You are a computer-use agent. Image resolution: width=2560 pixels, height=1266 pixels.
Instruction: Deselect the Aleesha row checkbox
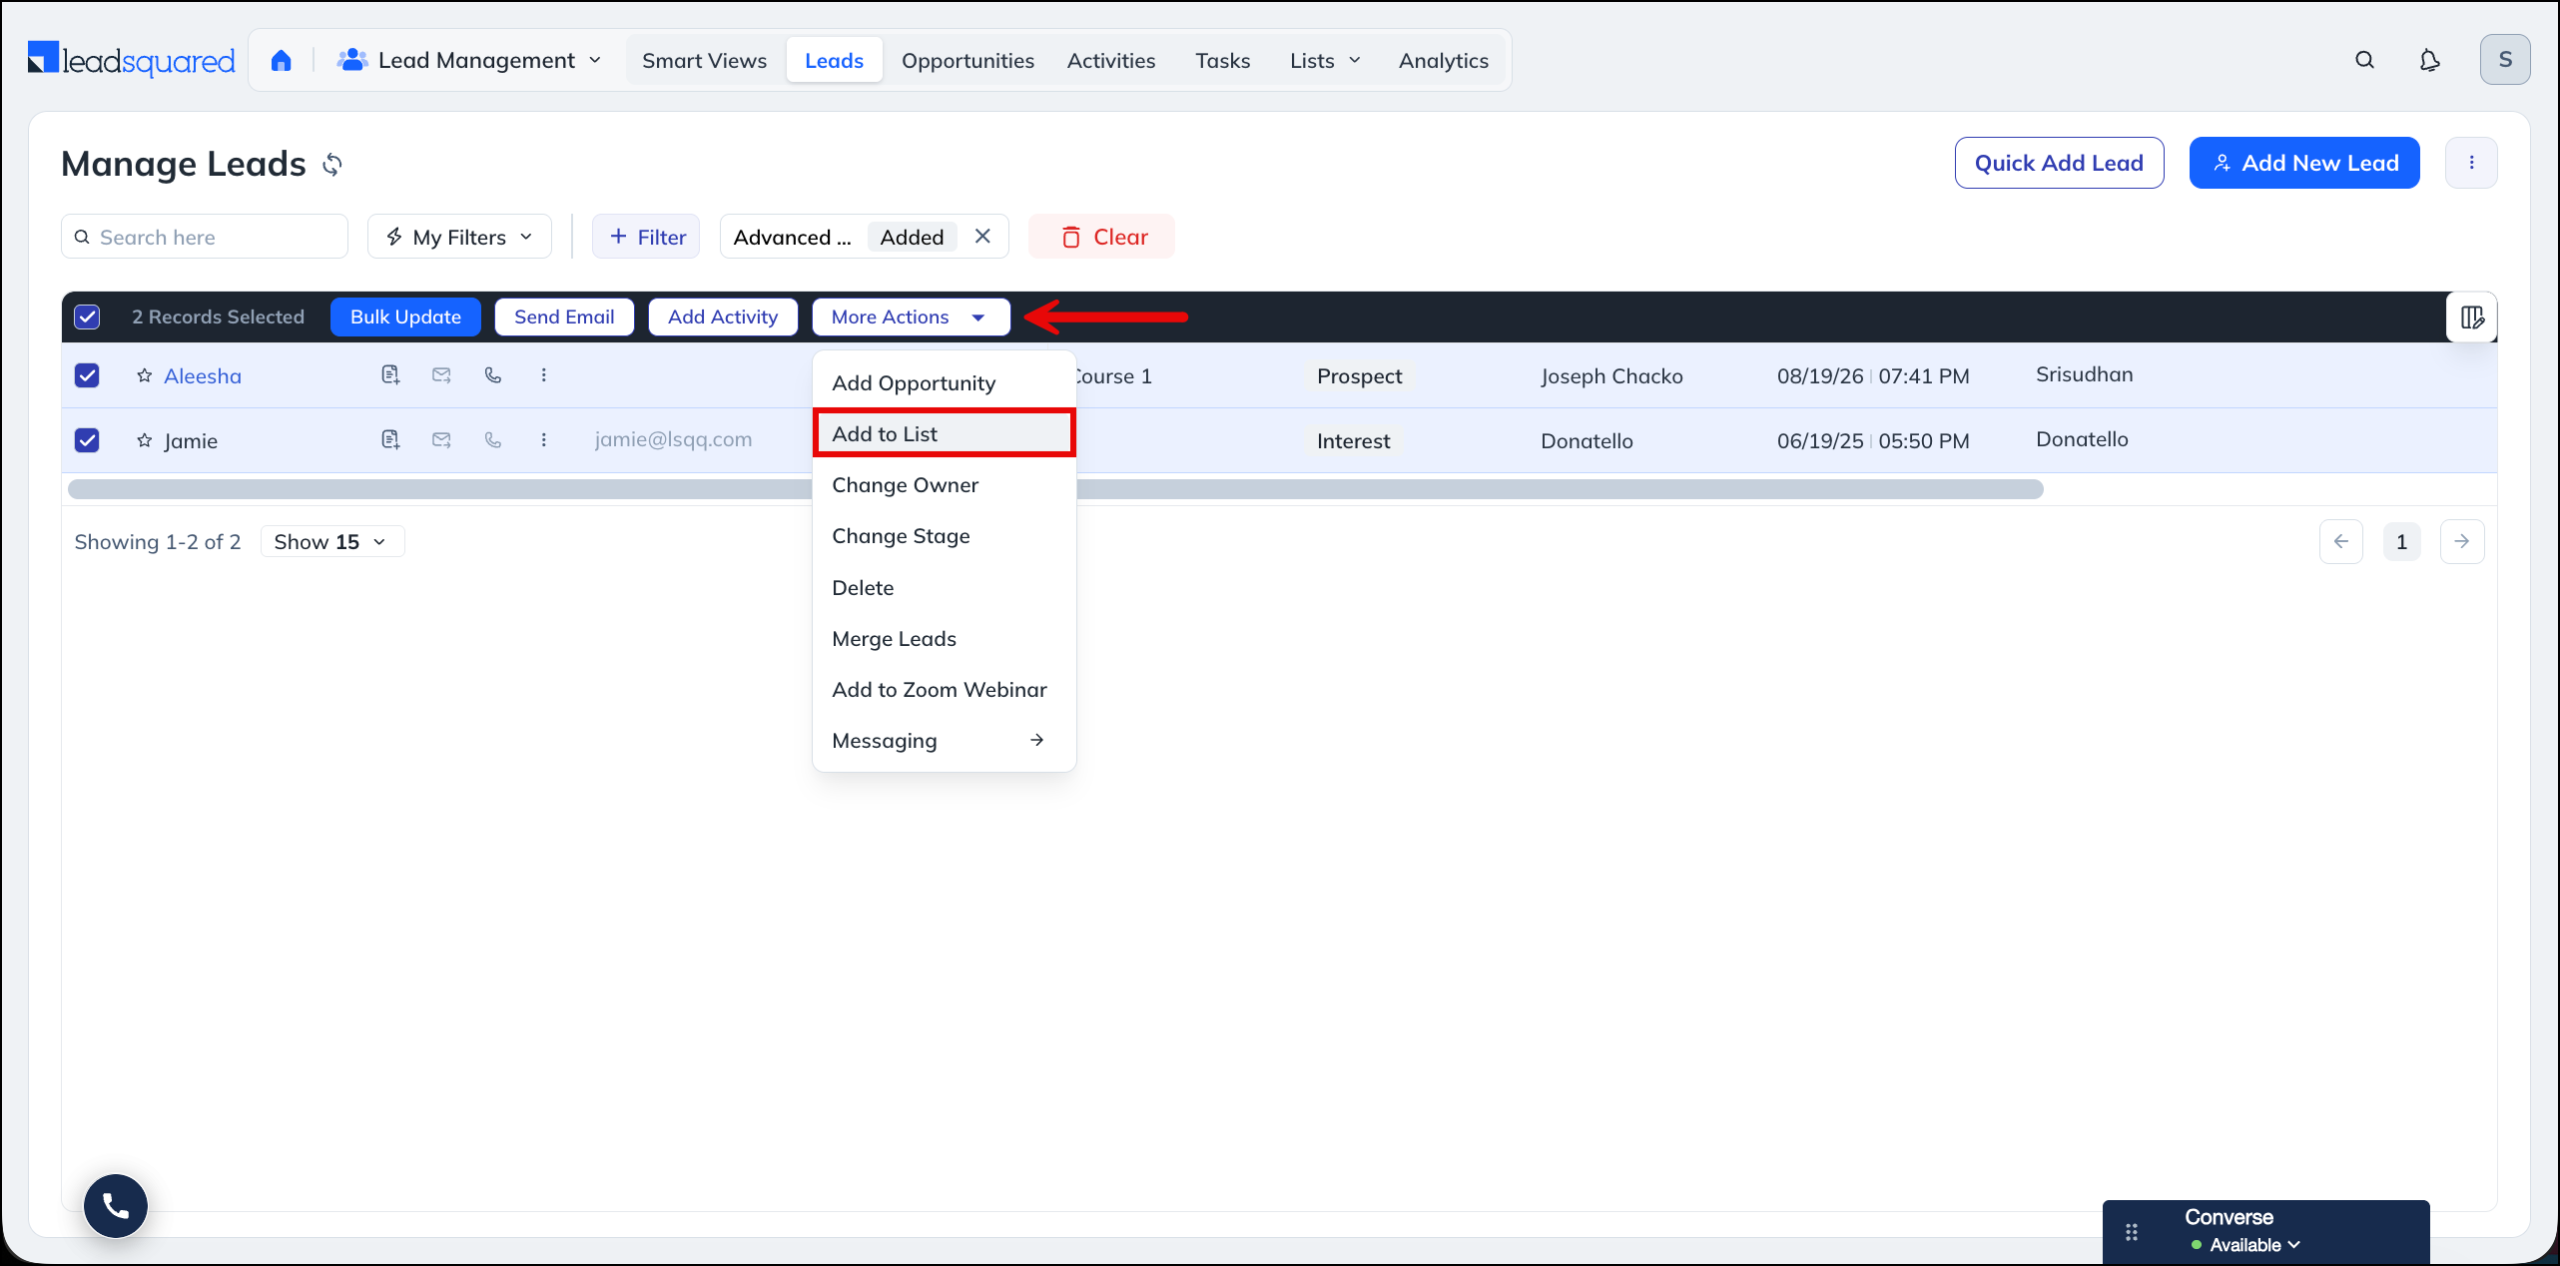coord(87,376)
